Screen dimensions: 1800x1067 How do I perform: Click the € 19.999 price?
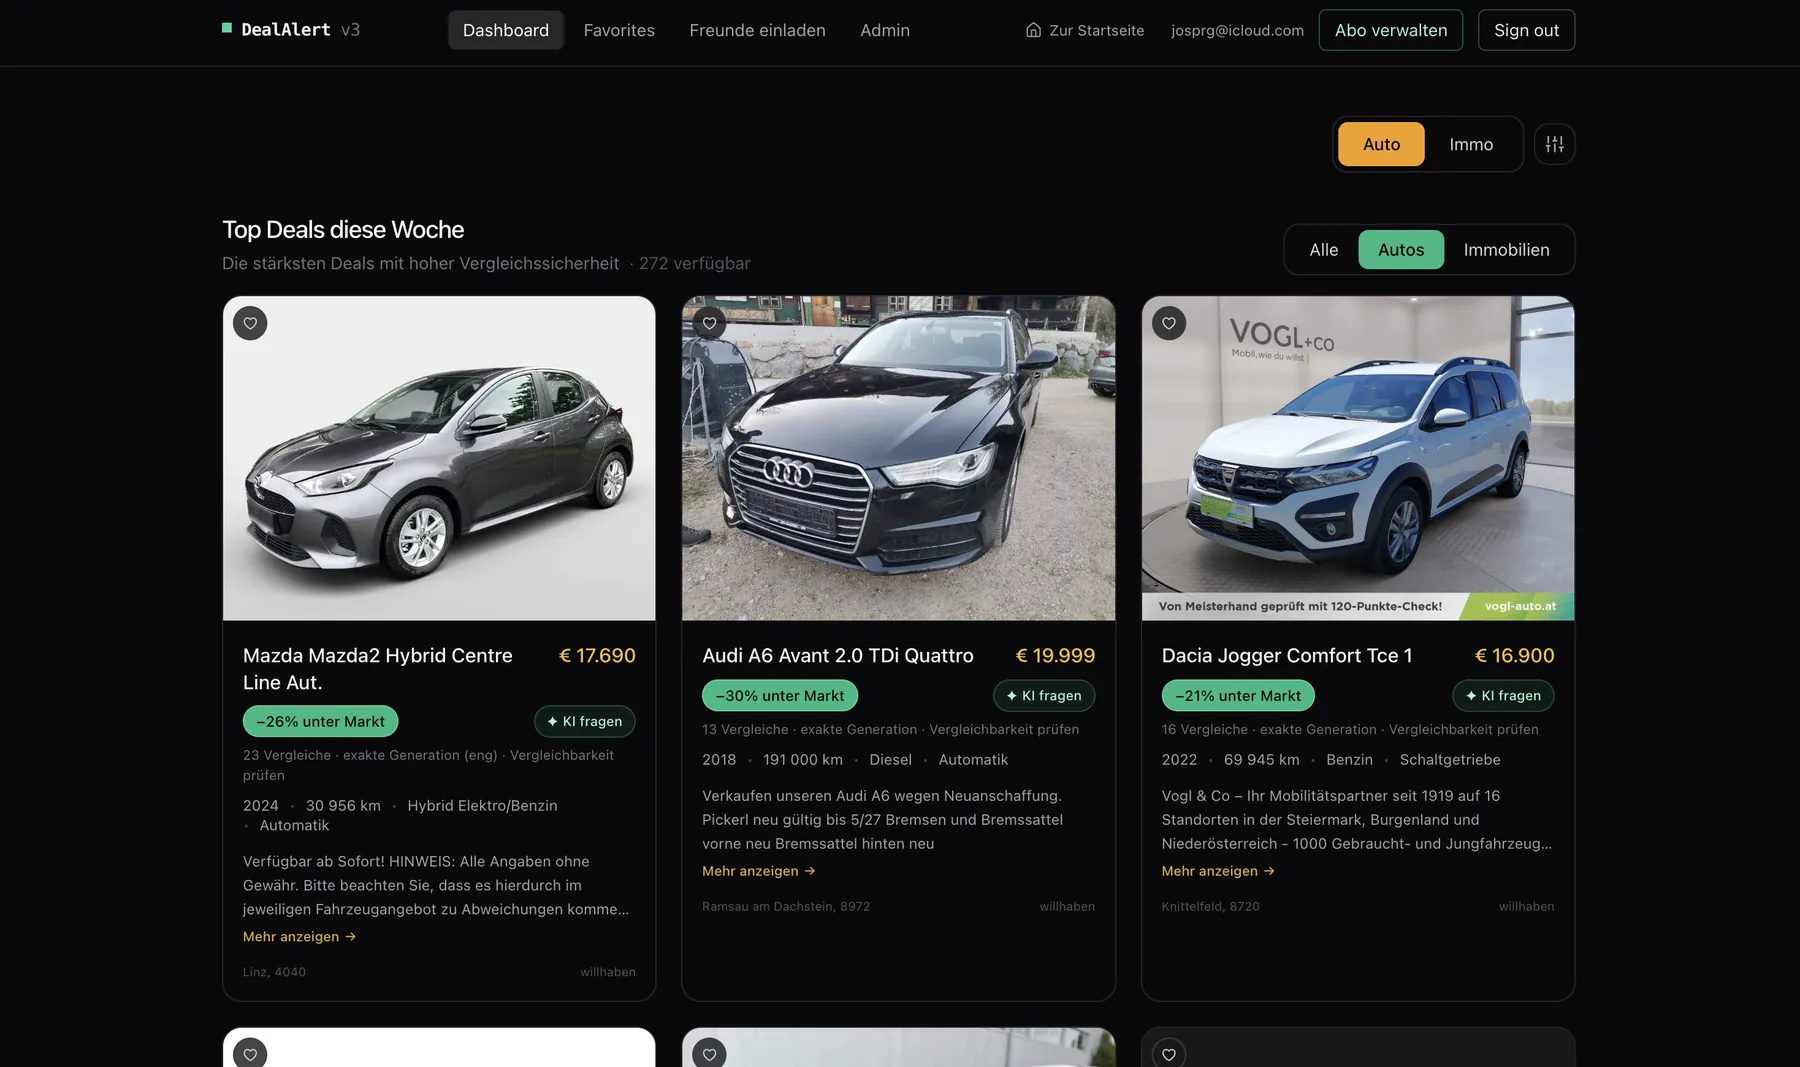pos(1055,656)
